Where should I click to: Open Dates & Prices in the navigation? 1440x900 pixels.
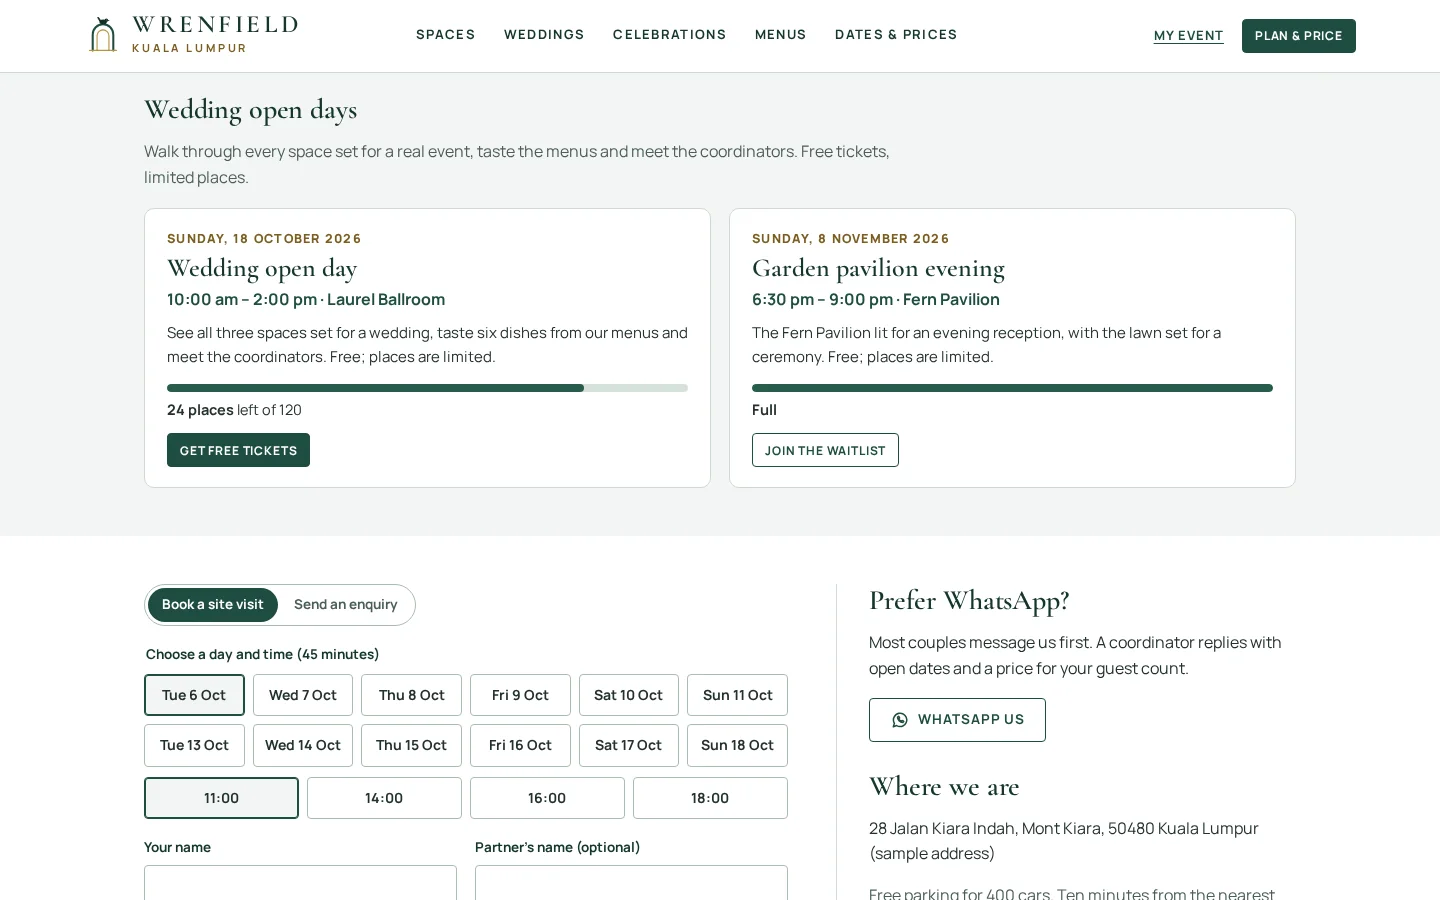point(896,35)
